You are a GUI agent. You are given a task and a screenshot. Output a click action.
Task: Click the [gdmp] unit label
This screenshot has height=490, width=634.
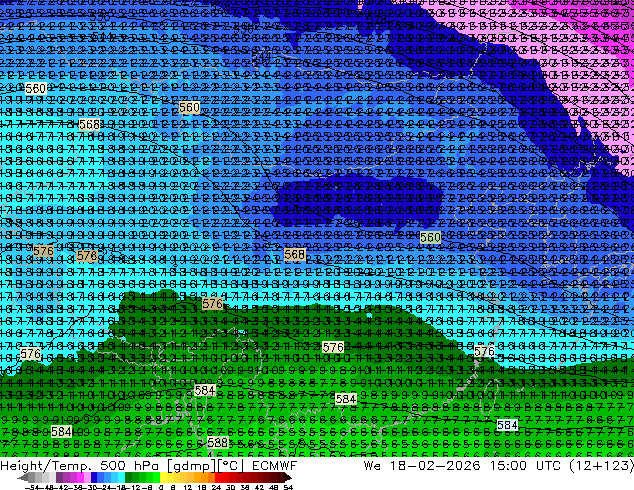[x=192, y=466]
